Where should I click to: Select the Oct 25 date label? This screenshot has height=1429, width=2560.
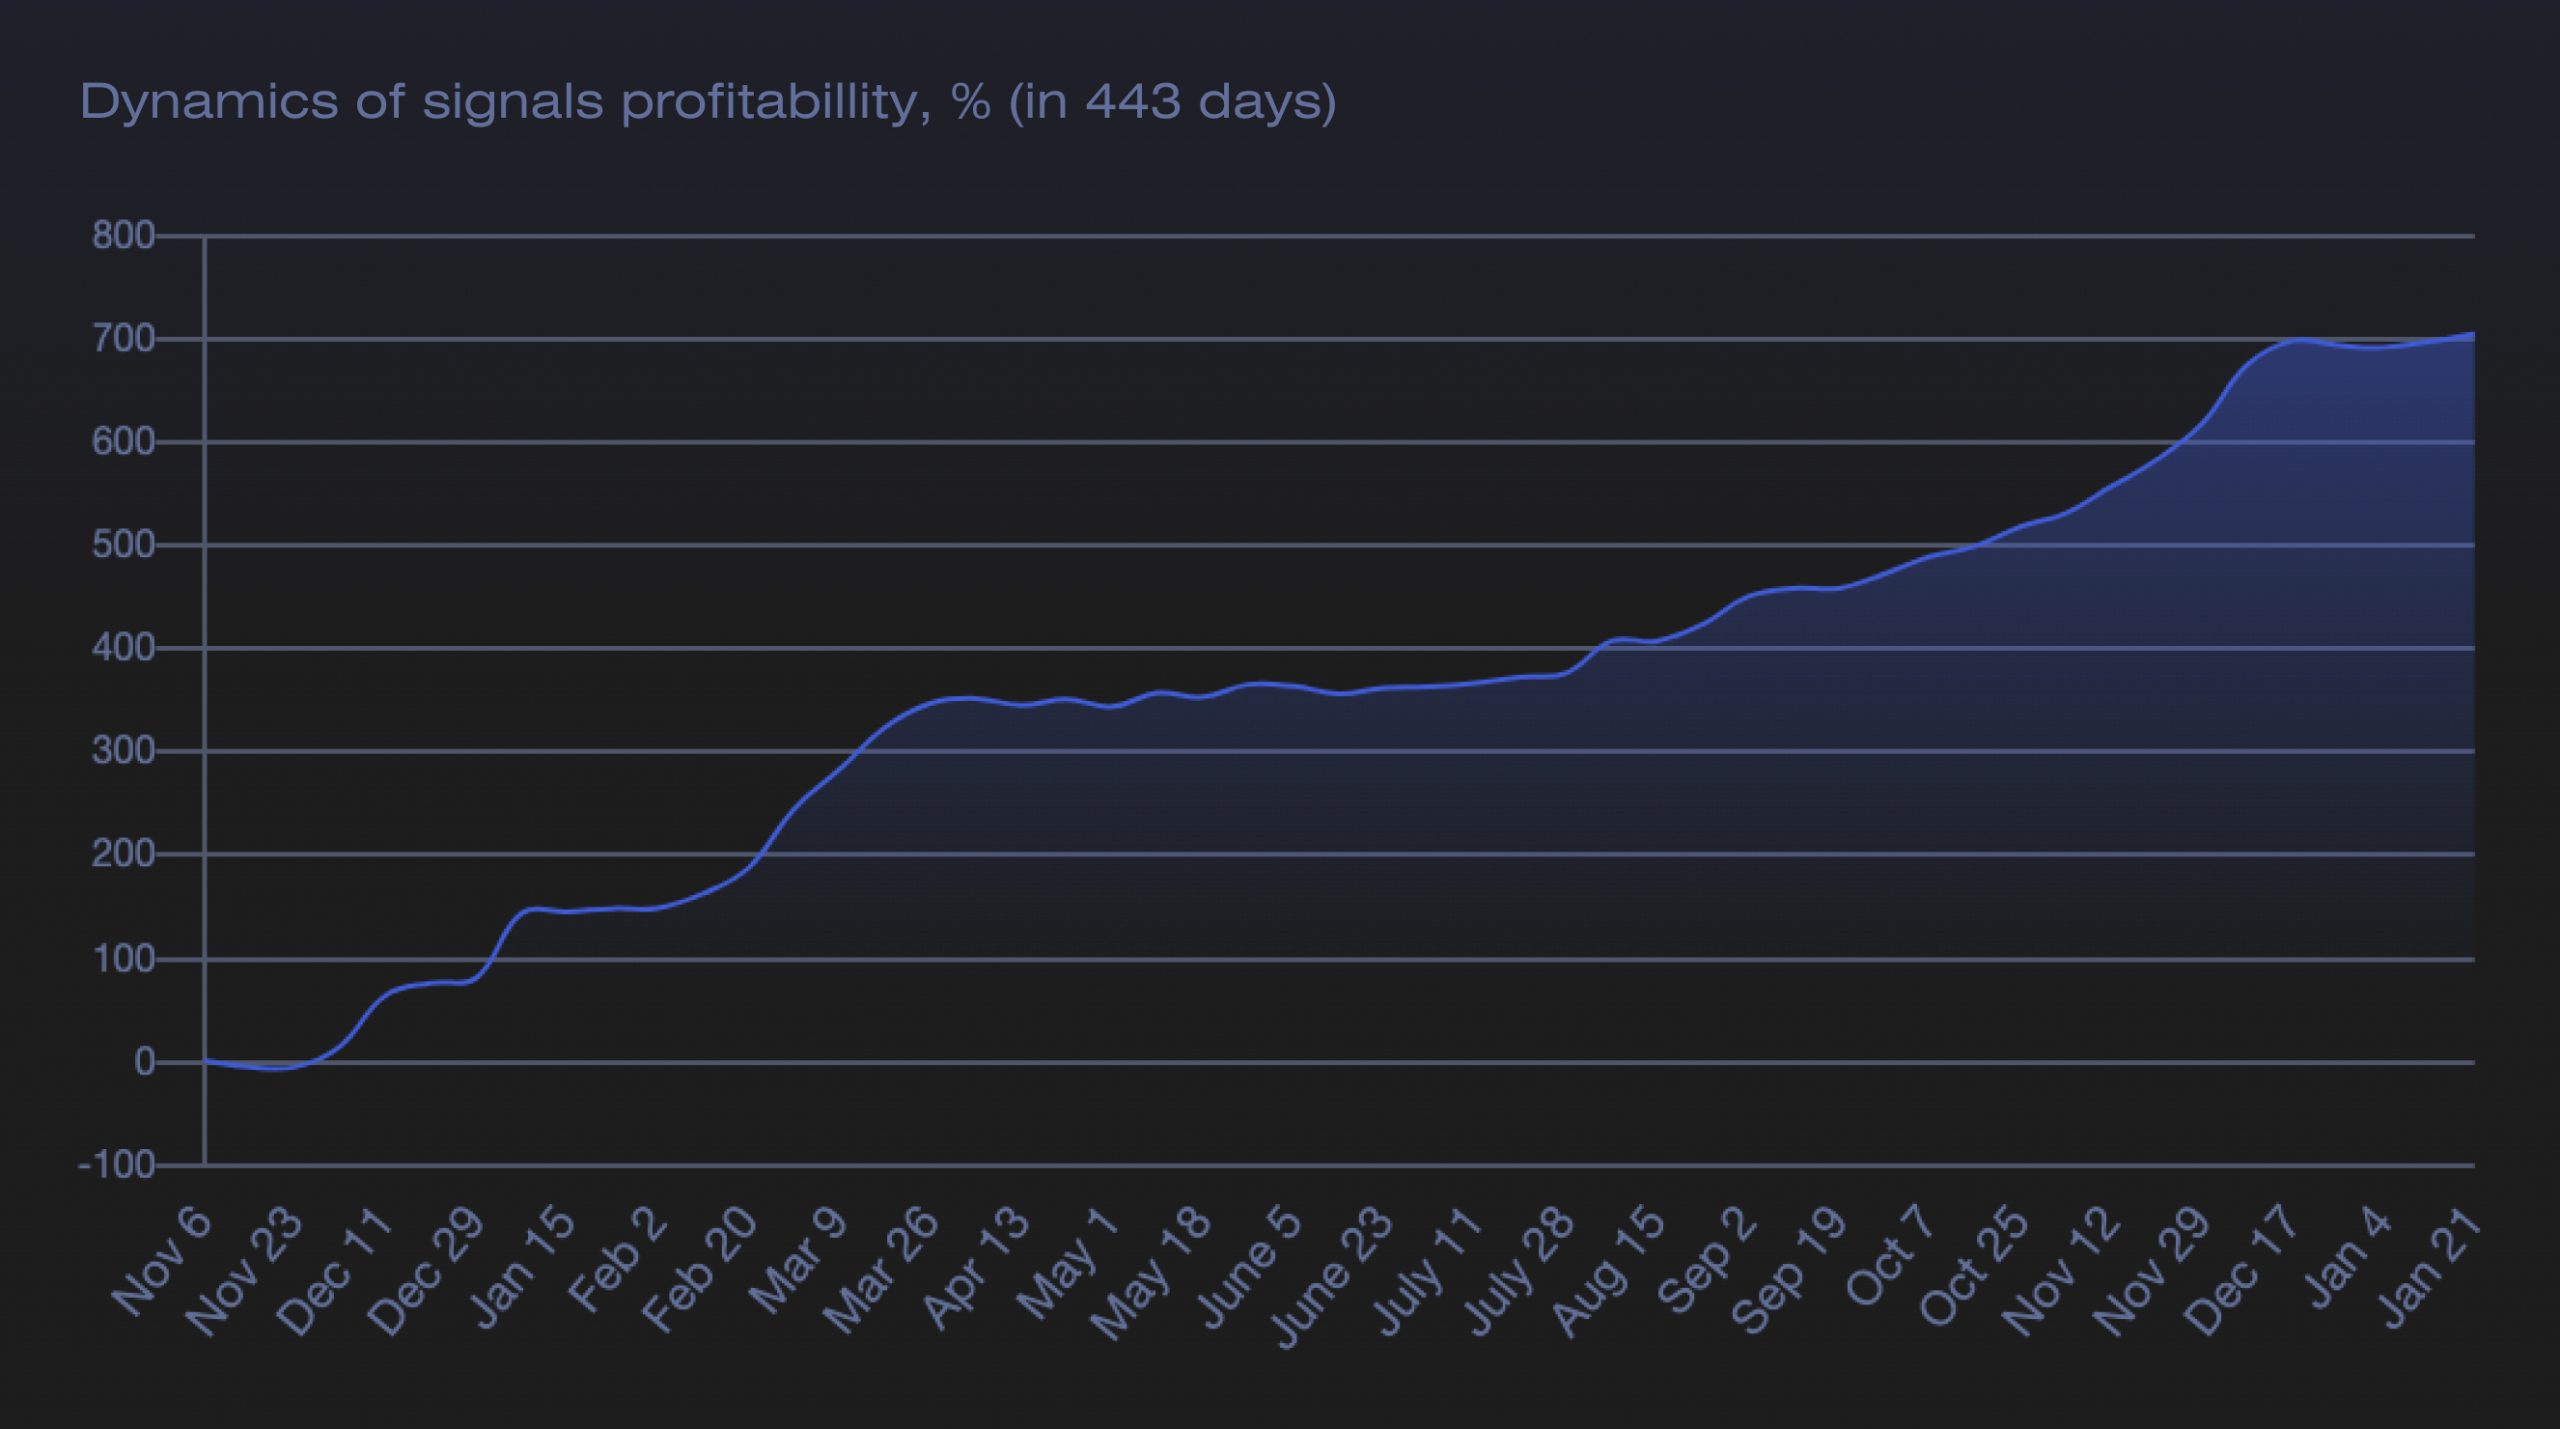1975,1267
